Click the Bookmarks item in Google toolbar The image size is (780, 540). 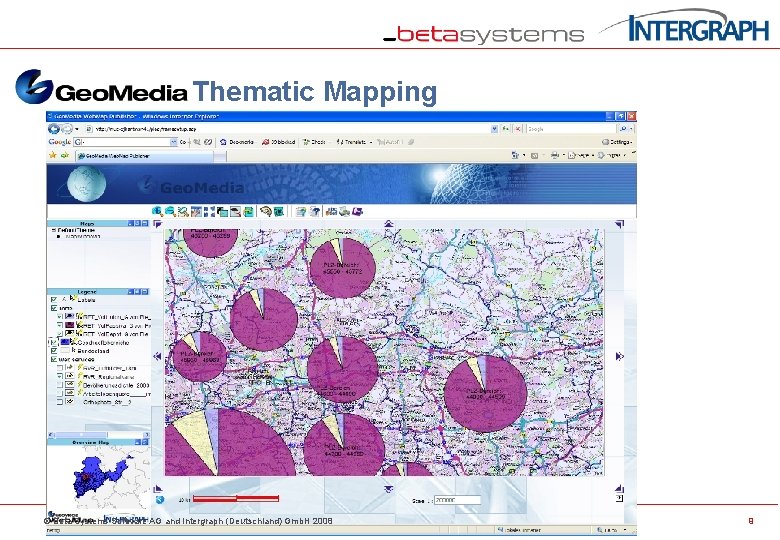(237, 142)
